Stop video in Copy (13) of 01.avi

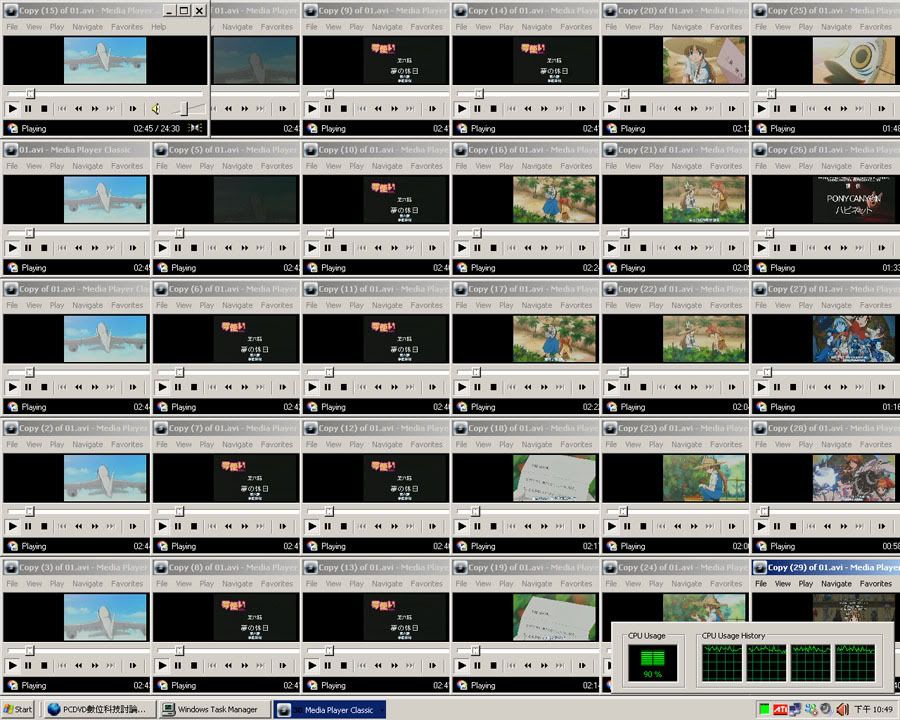(x=344, y=665)
